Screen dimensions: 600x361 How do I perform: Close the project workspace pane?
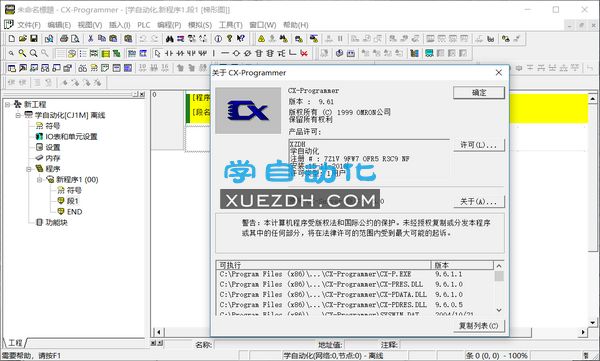142,94
